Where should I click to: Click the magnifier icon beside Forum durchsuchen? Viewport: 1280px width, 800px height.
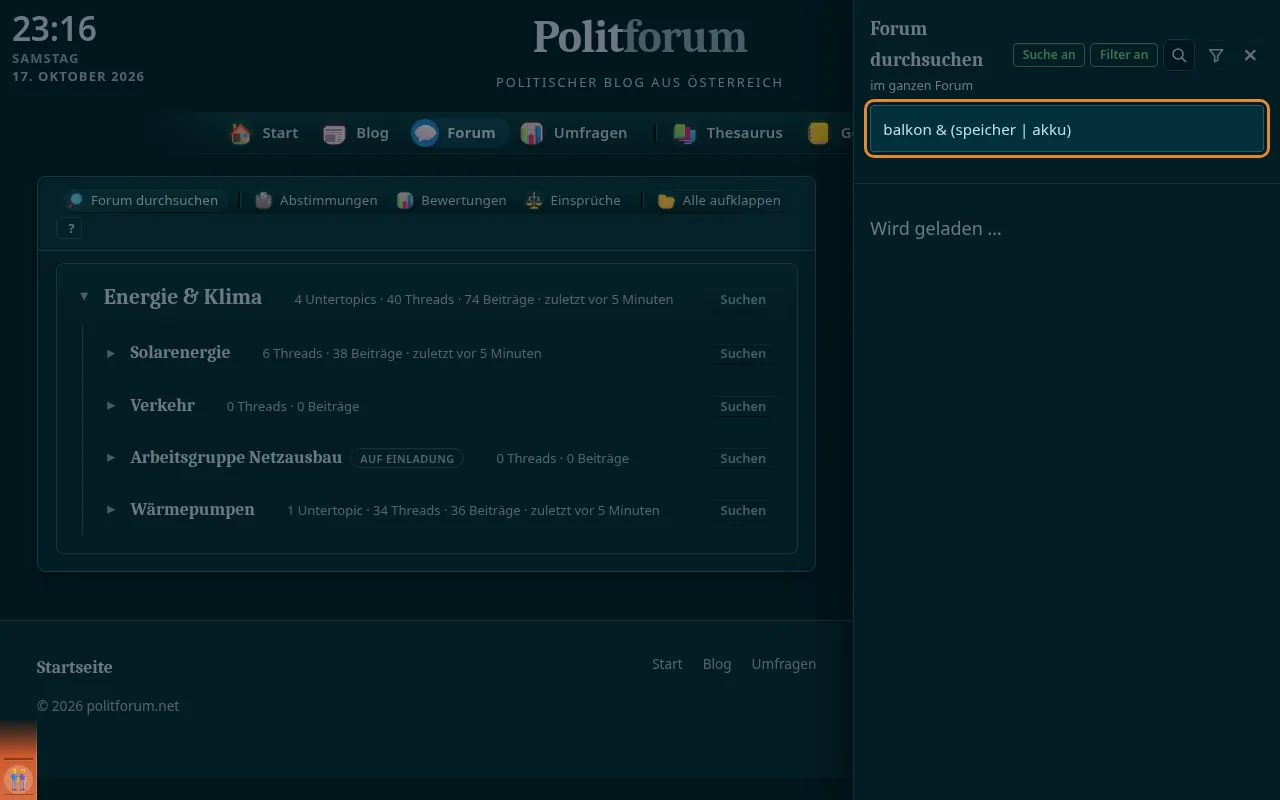[x=75, y=200]
